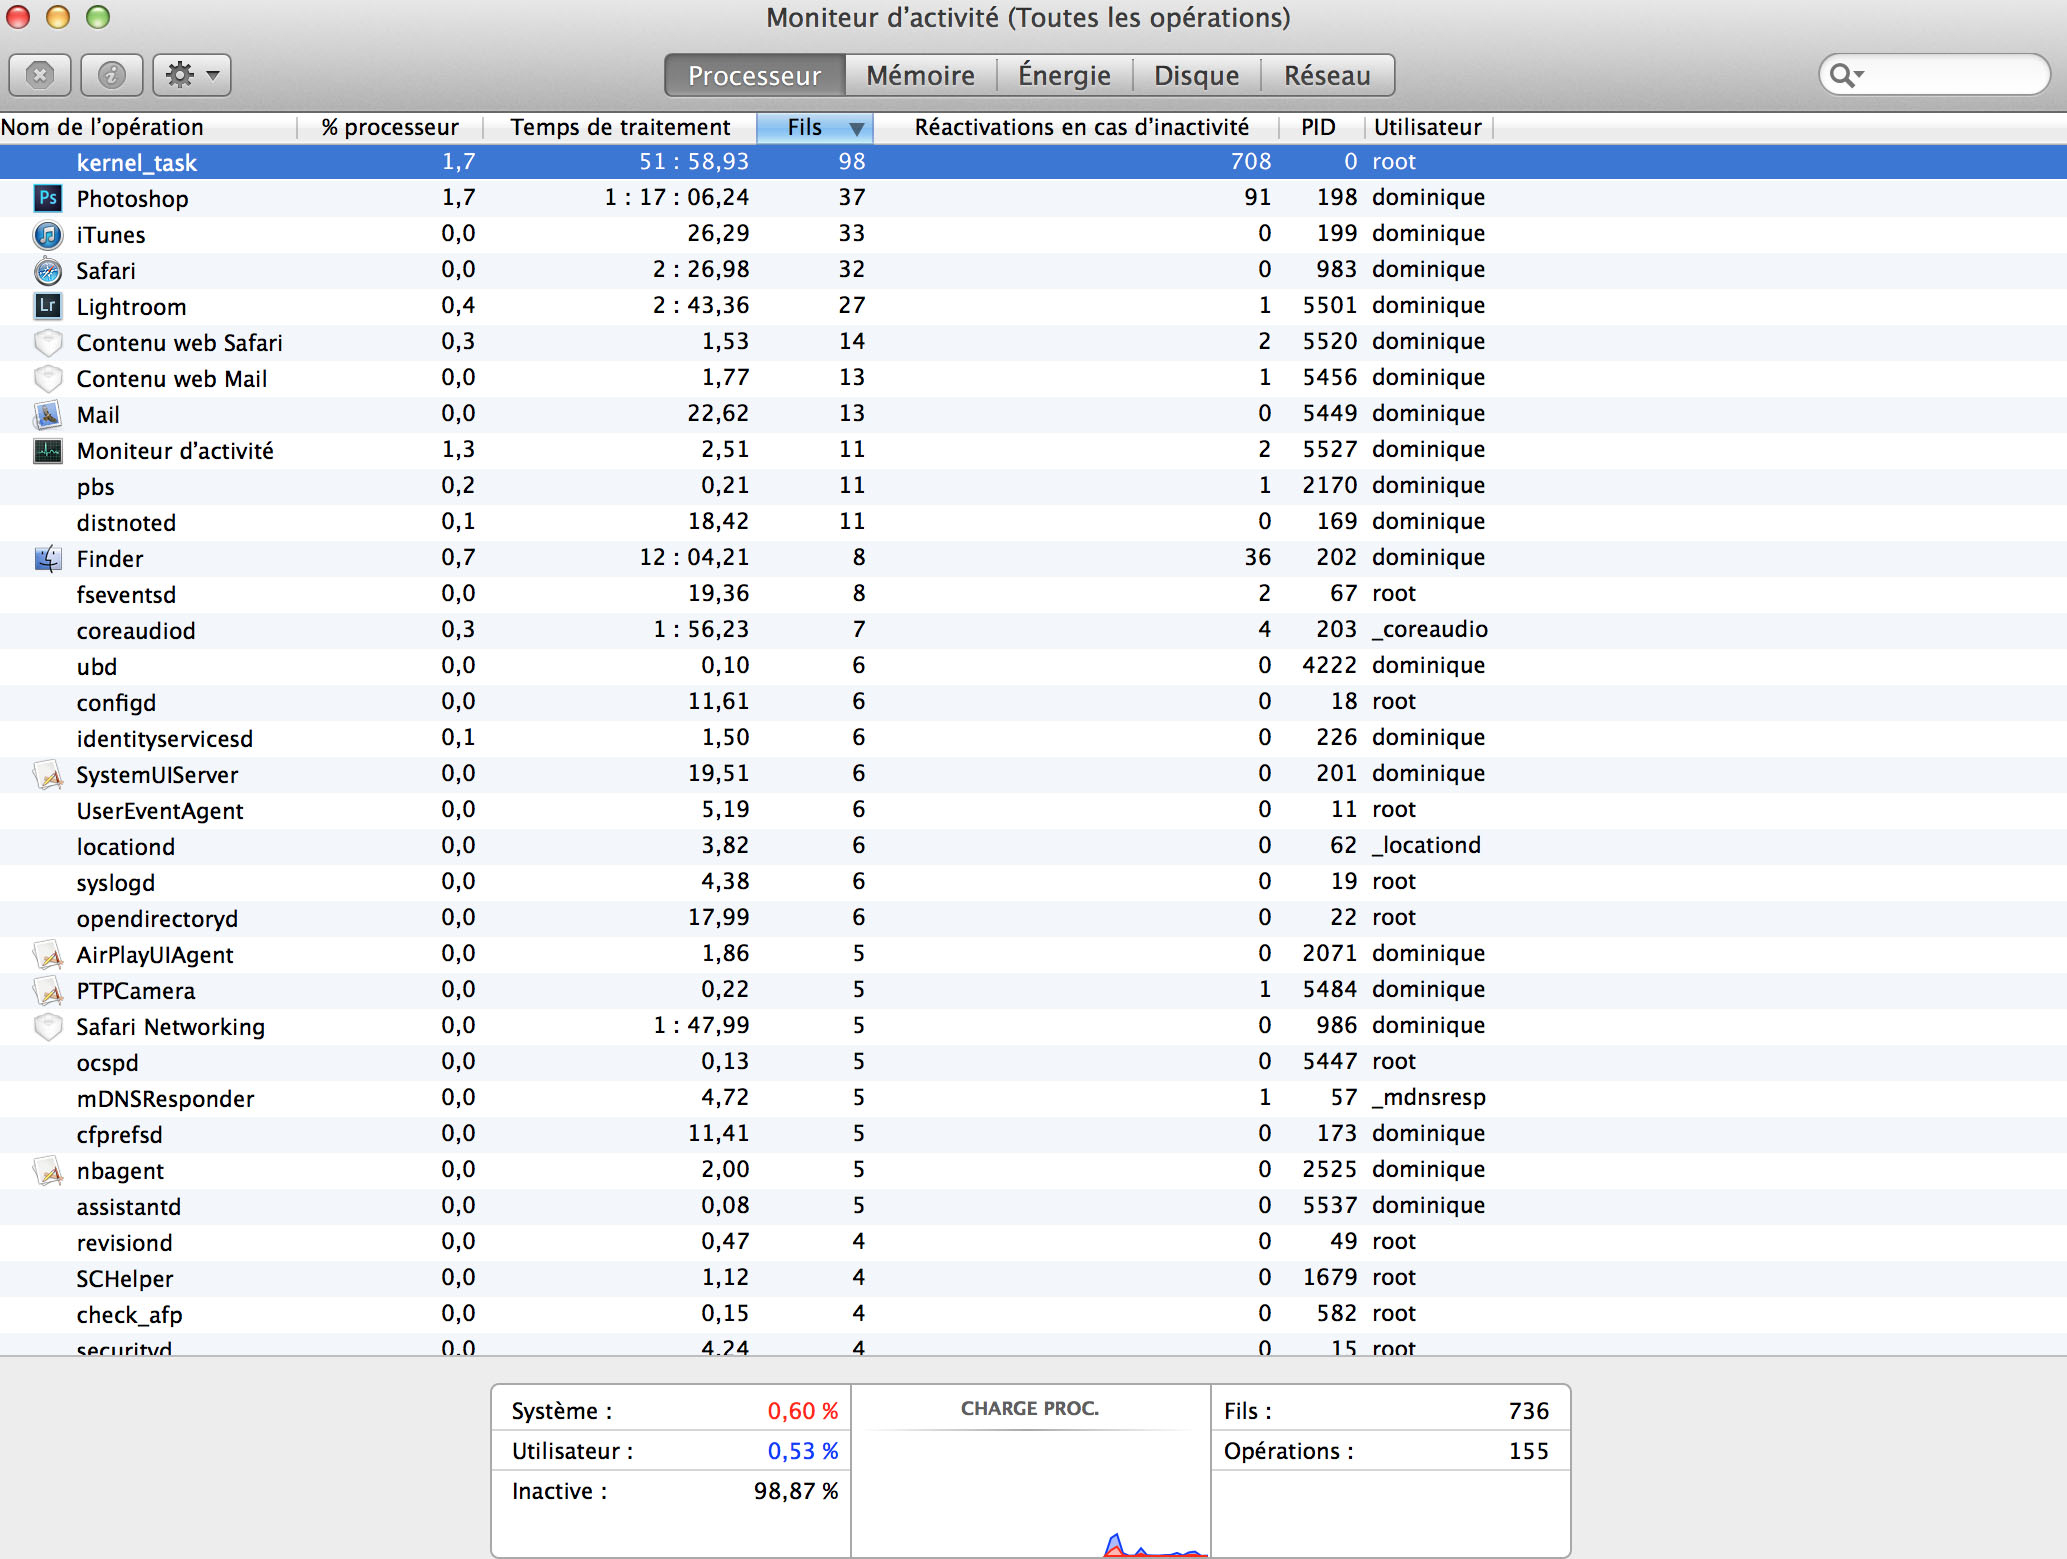The image size is (2067, 1559).
Task: Click the Finder face icon
Action: click(48, 558)
